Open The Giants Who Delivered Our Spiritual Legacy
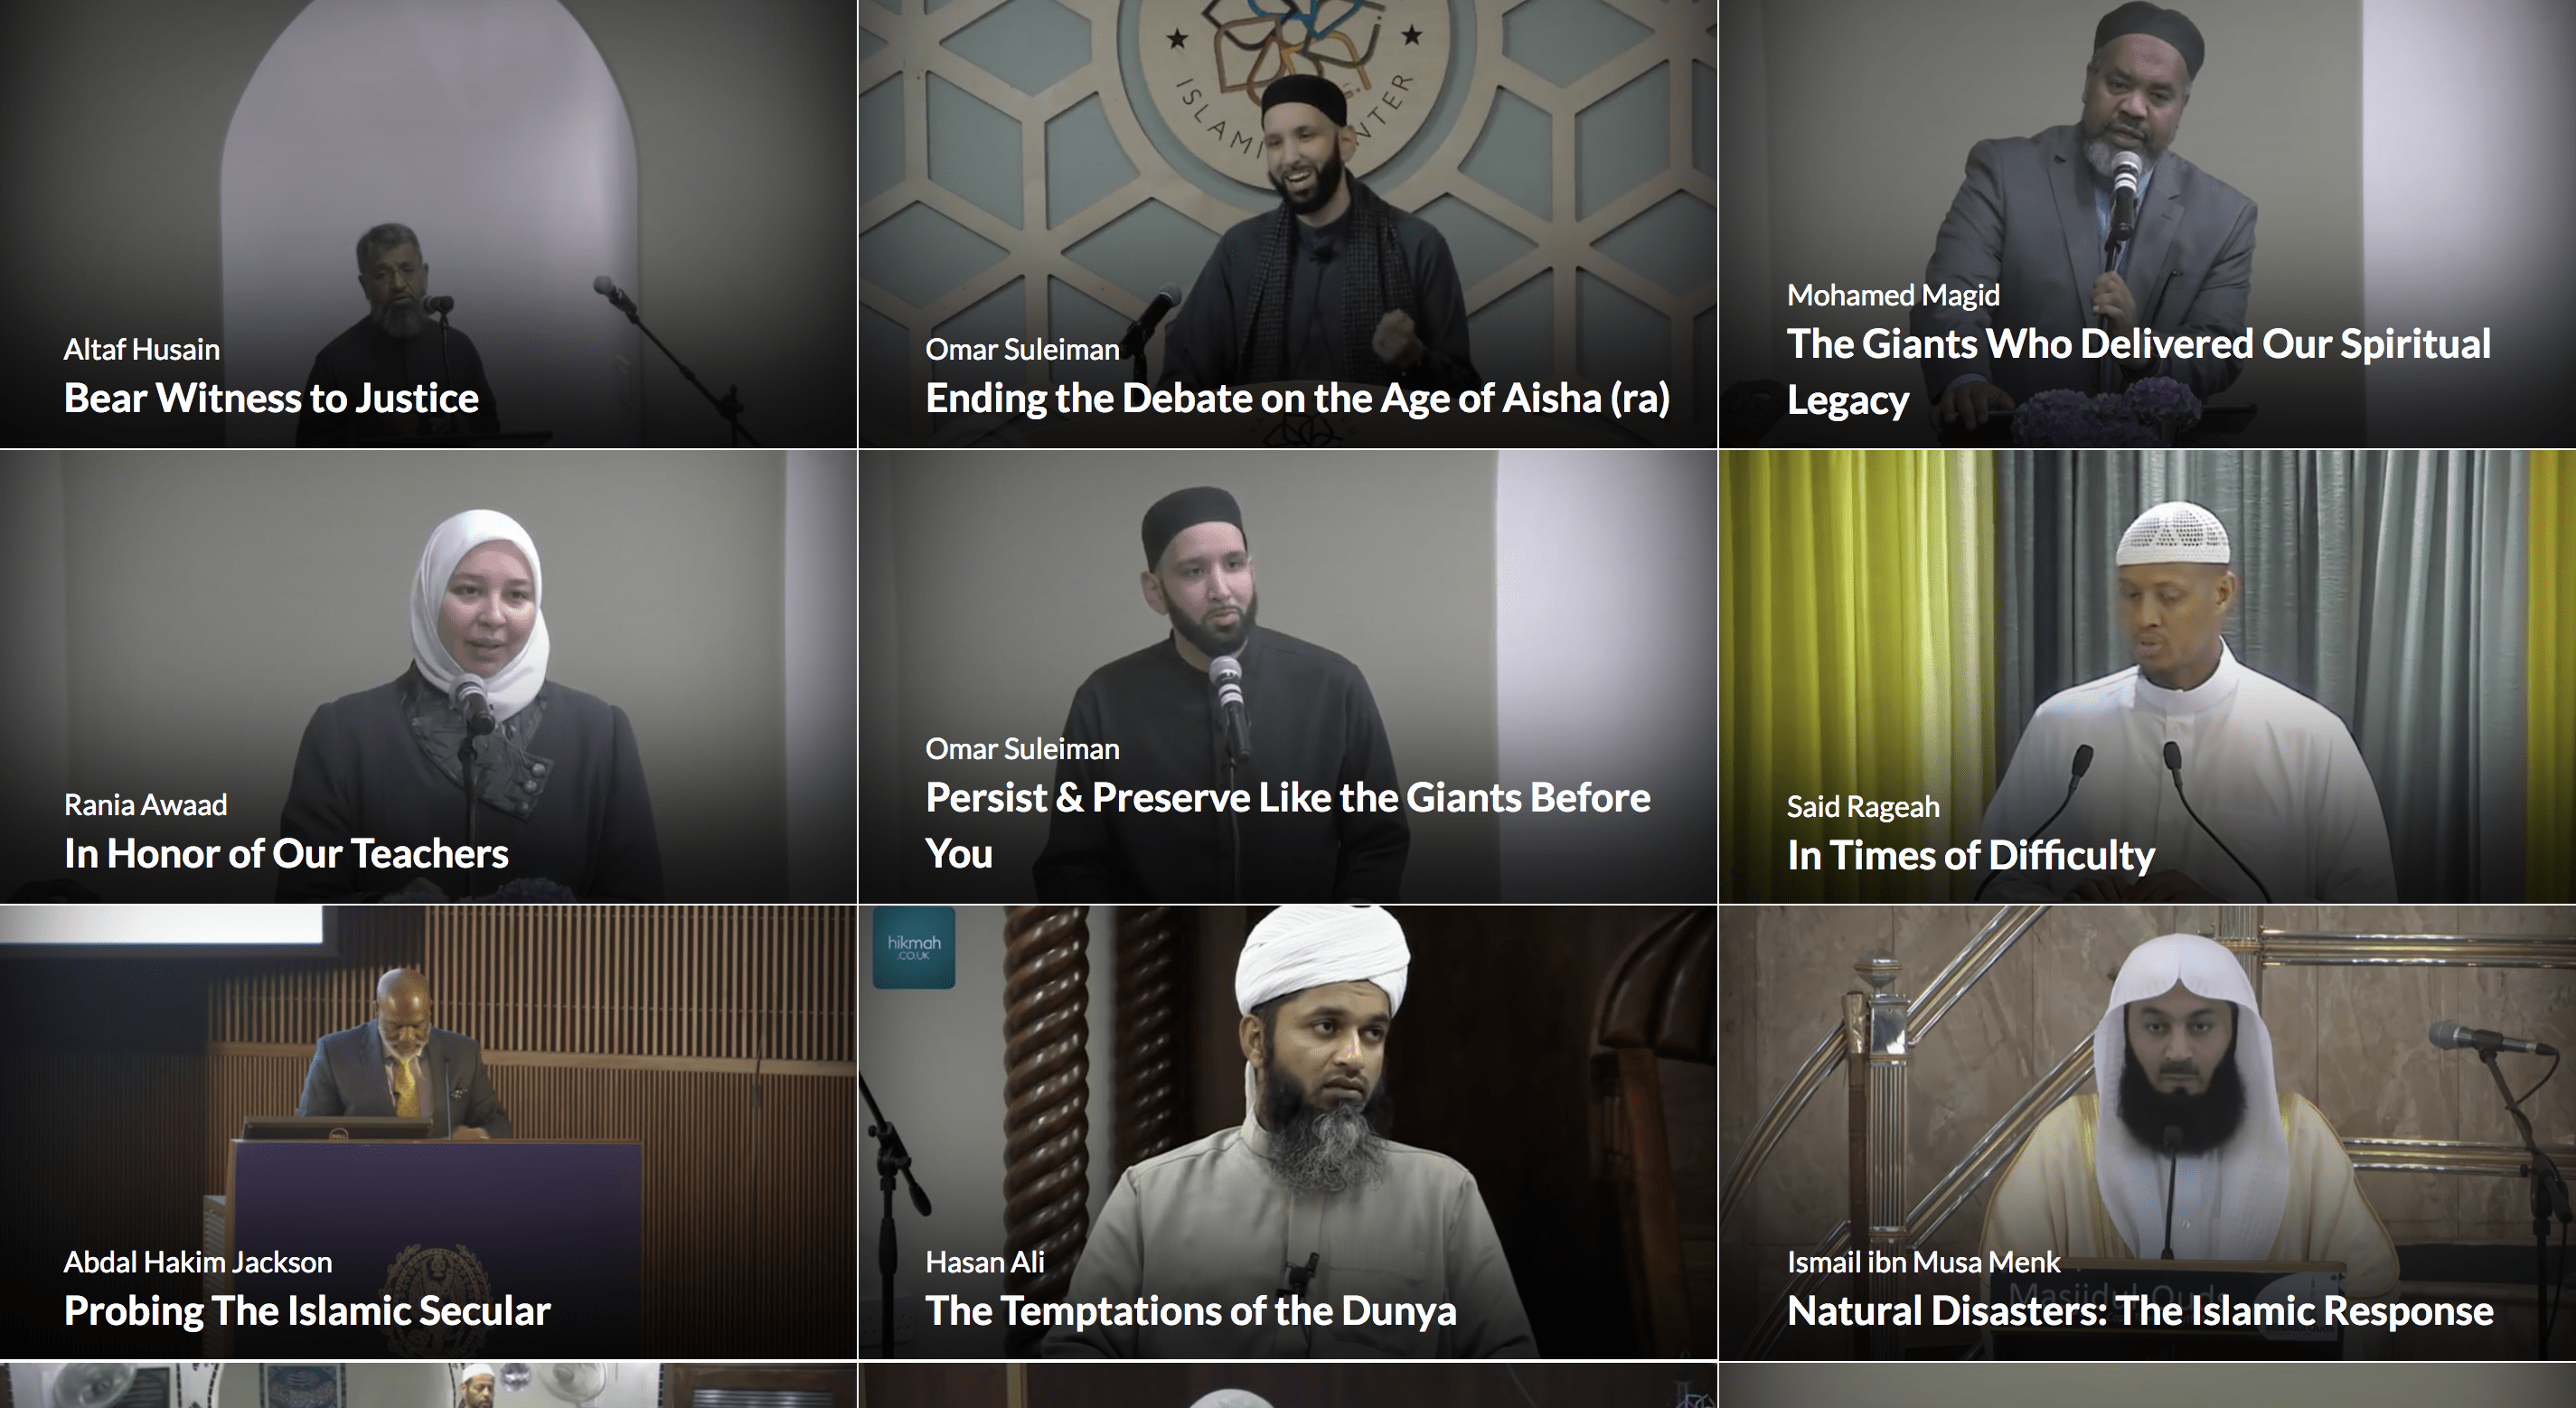2576x1408 pixels. (2138, 371)
